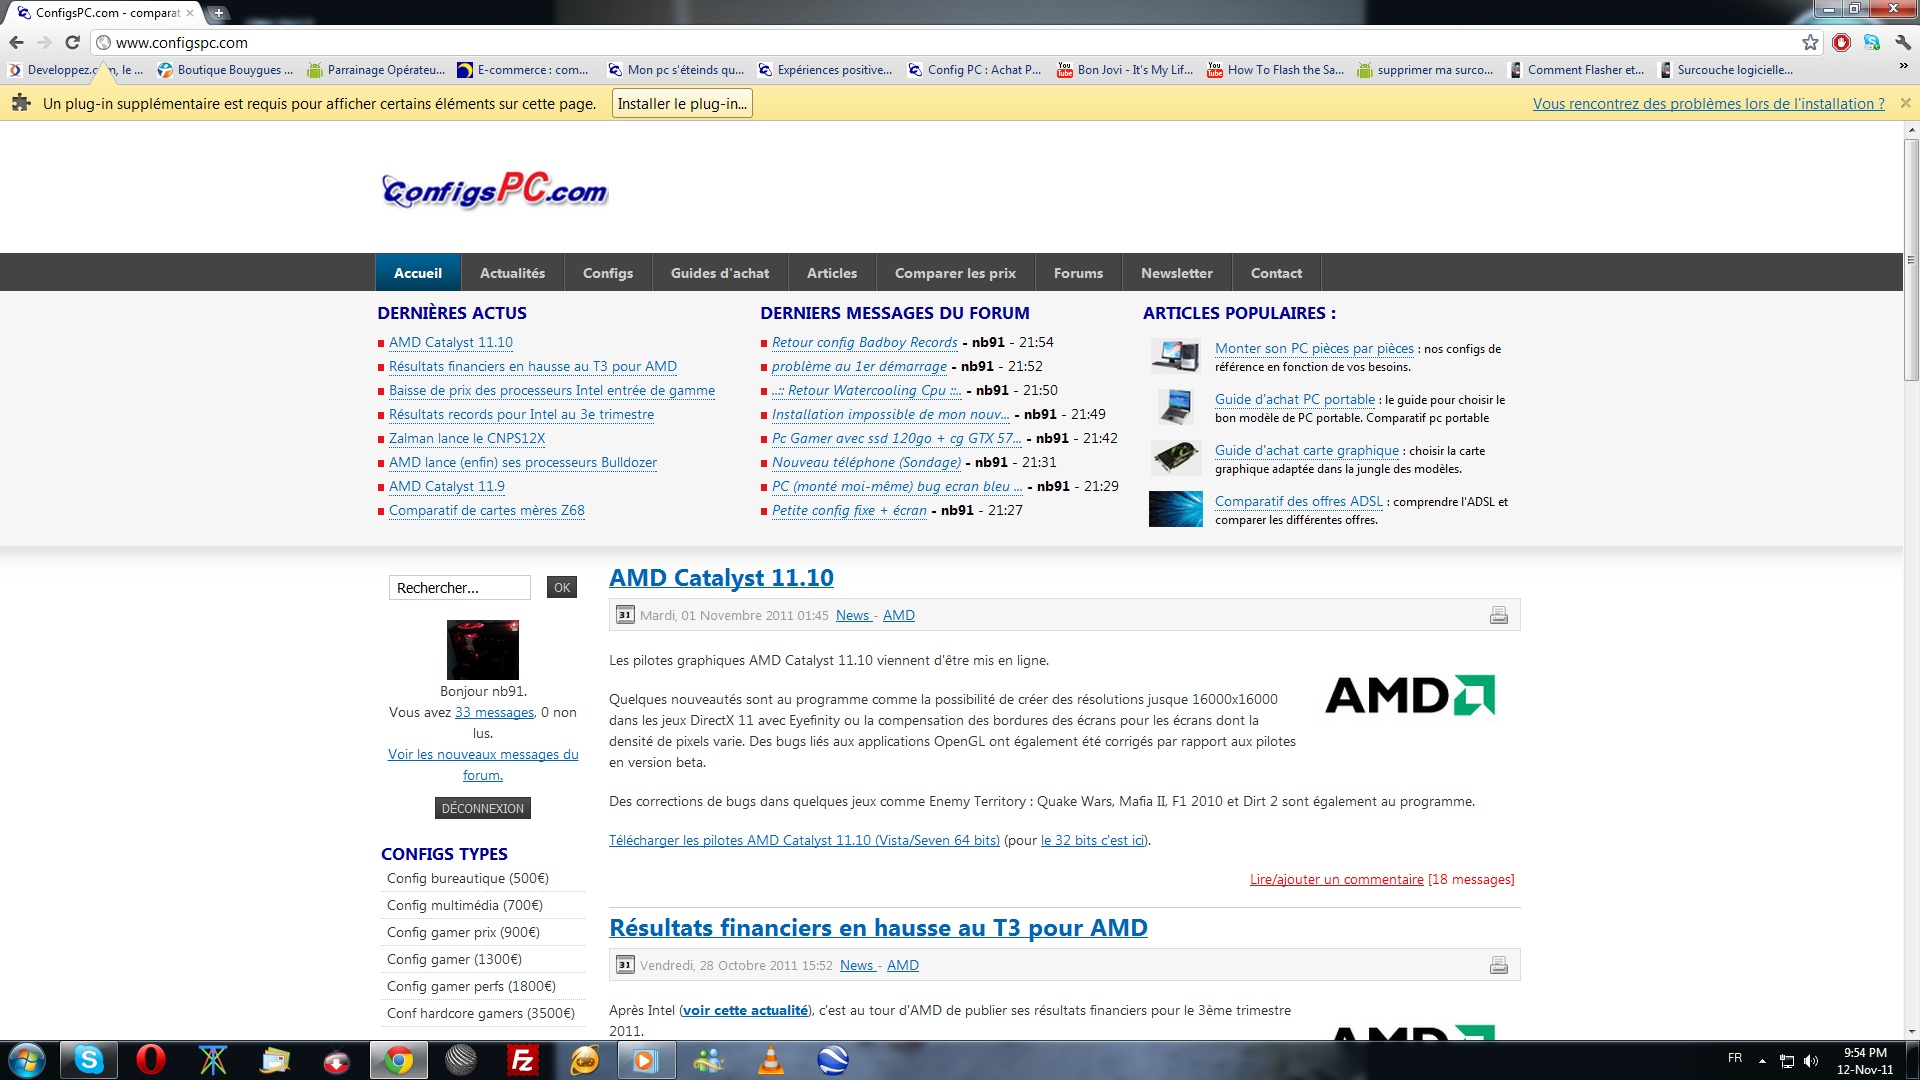The image size is (1920, 1080).
Task: Open Skype from the taskbar
Action: click(89, 1060)
